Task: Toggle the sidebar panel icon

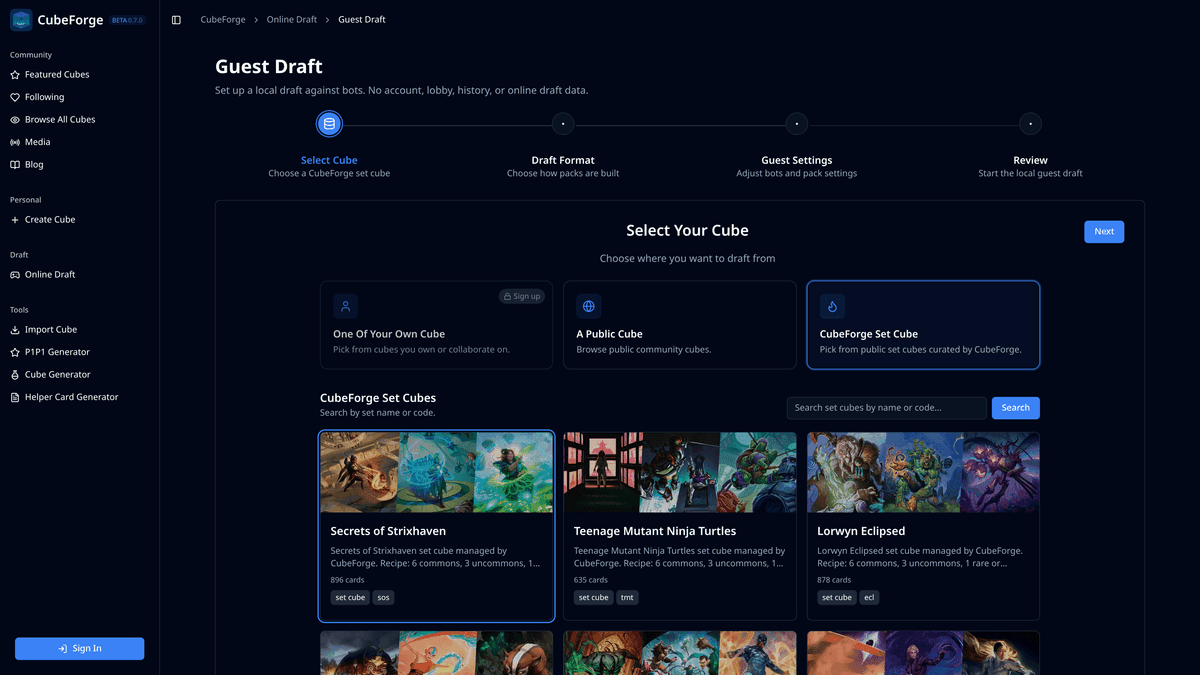Action: [x=176, y=20]
